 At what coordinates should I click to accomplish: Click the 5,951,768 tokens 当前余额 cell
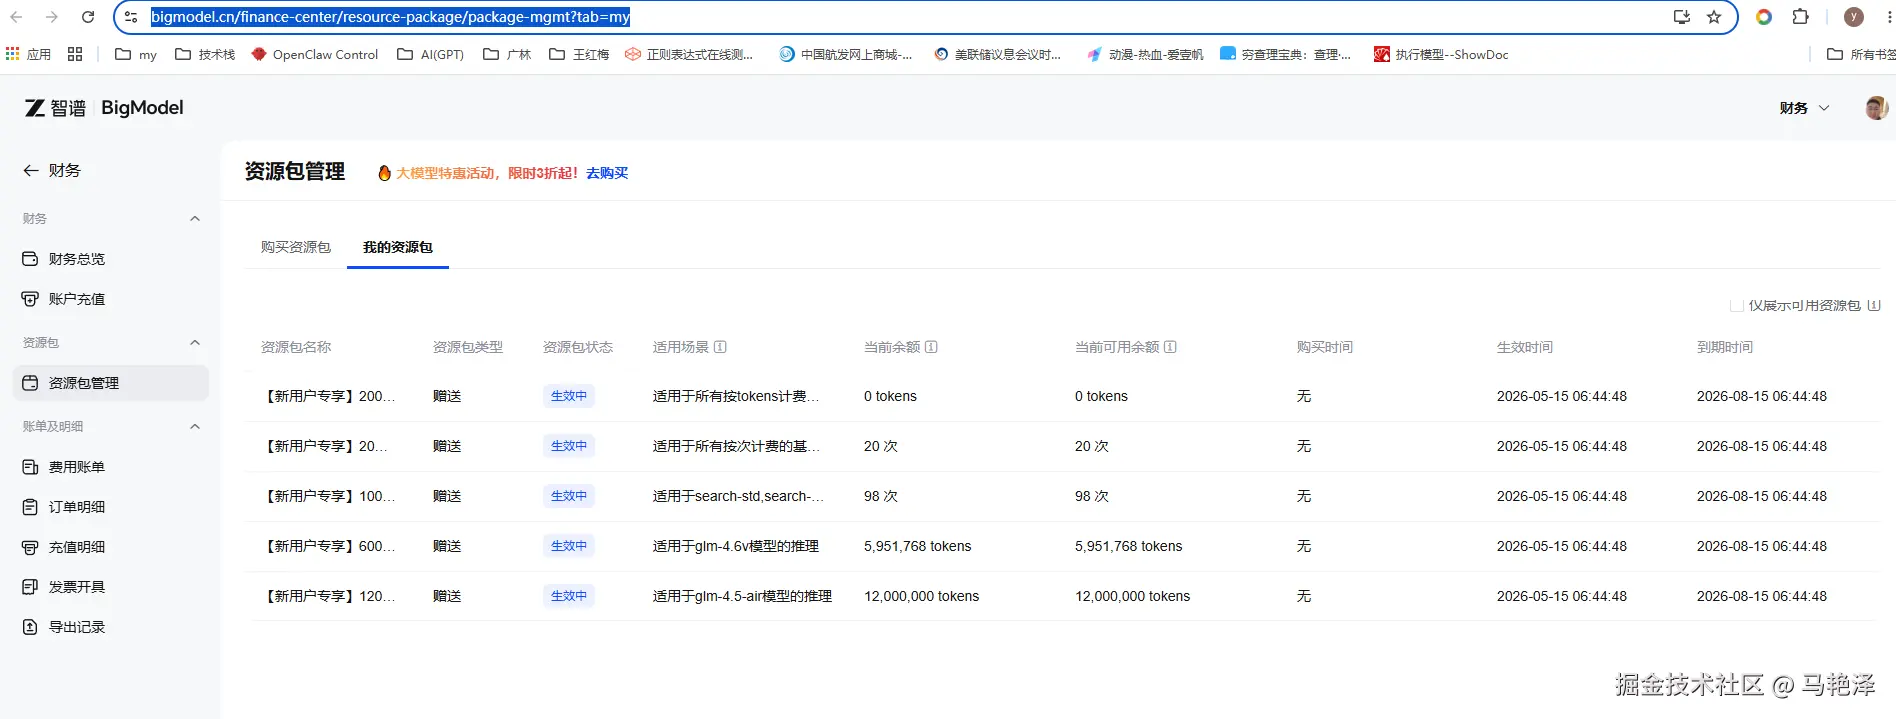coord(918,546)
